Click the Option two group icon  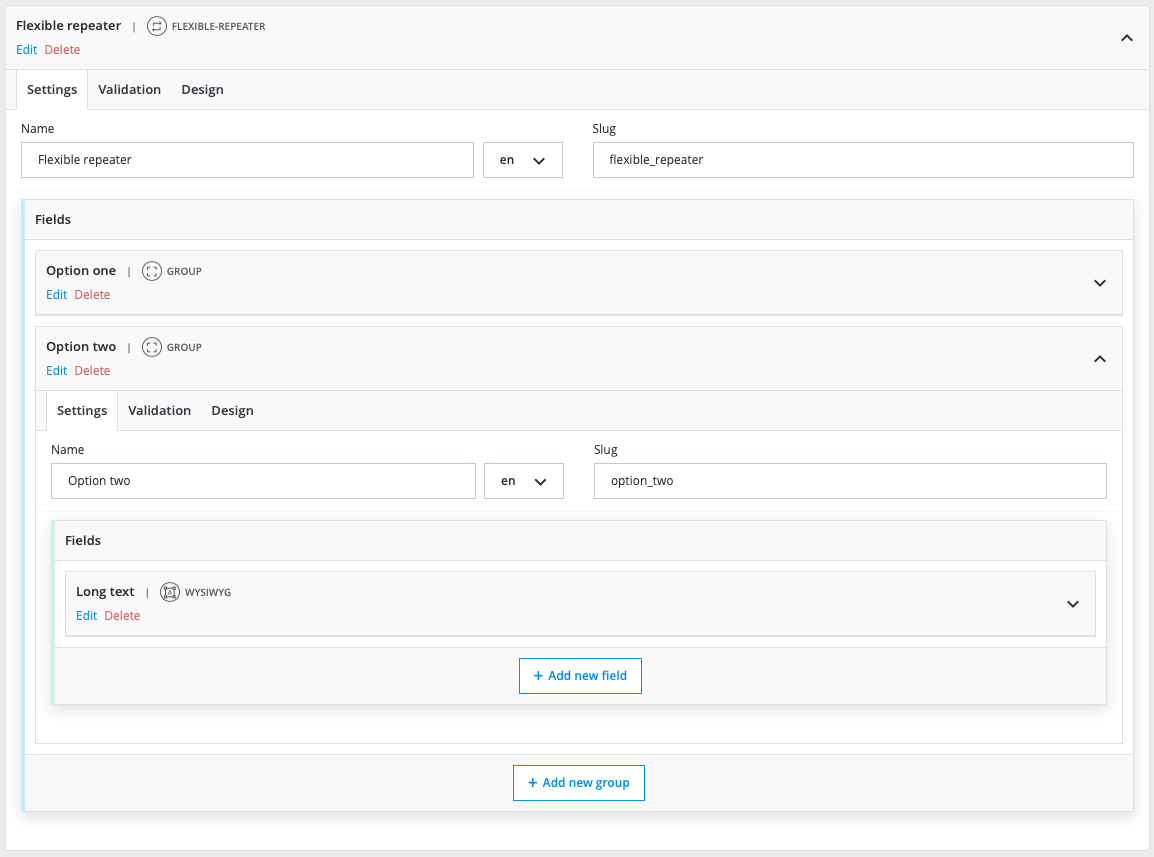point(151,347)
